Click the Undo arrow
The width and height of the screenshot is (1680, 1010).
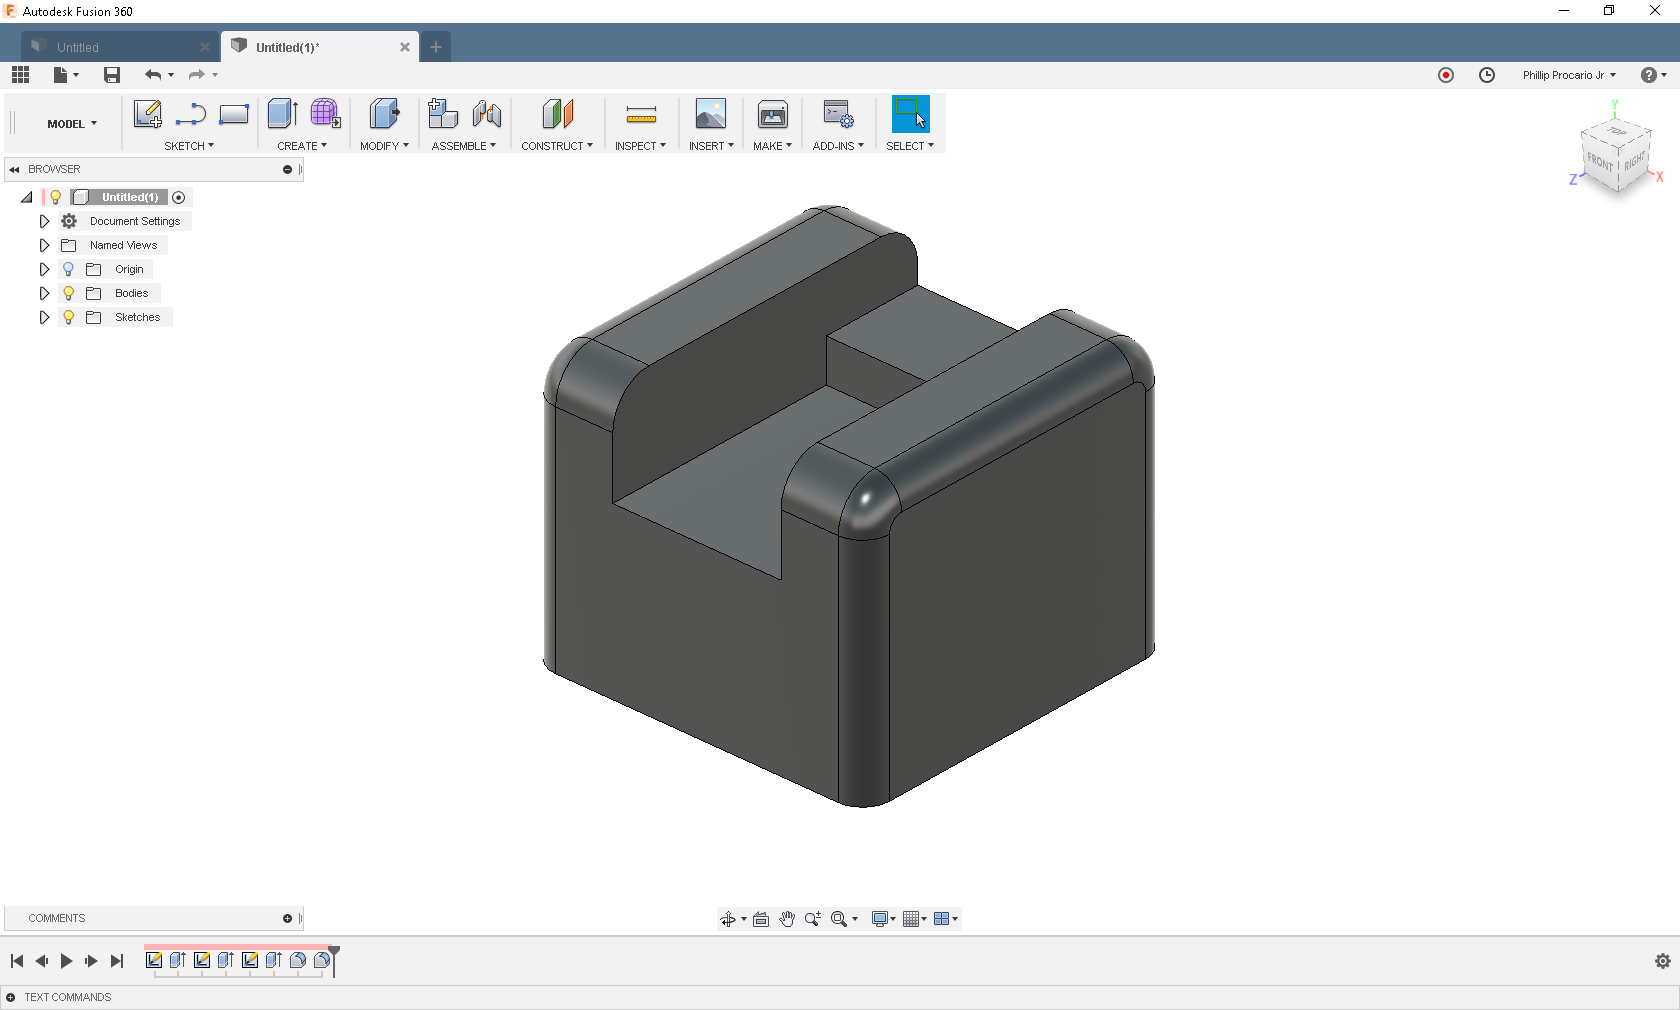click(x=153, y=75)
